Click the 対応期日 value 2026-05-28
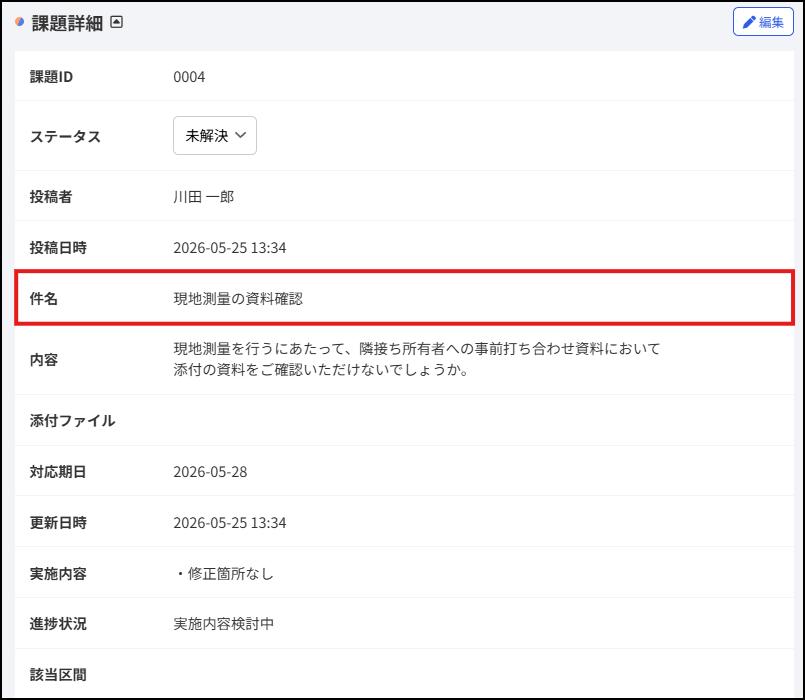Viewport: 805px width, 700px height. [x=210, y=472]
